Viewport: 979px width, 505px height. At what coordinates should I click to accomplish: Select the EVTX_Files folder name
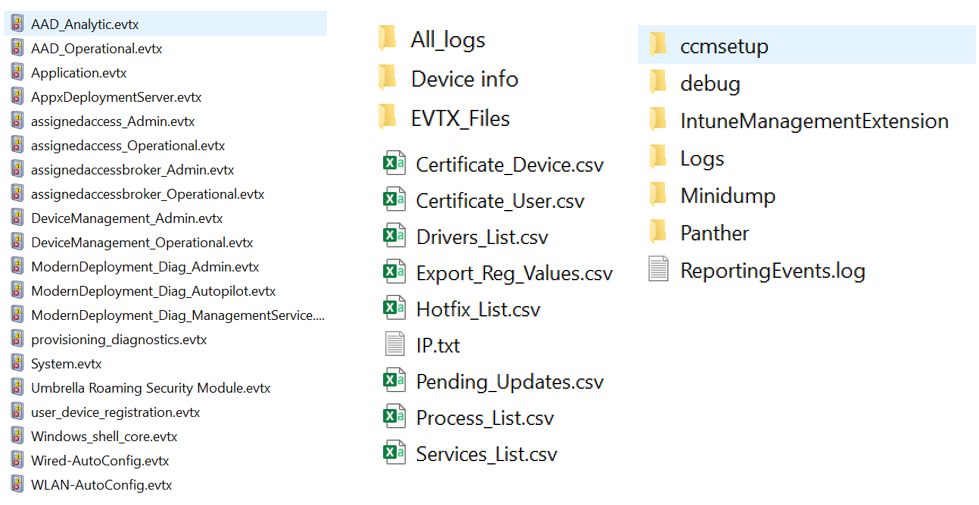point(461,119)
